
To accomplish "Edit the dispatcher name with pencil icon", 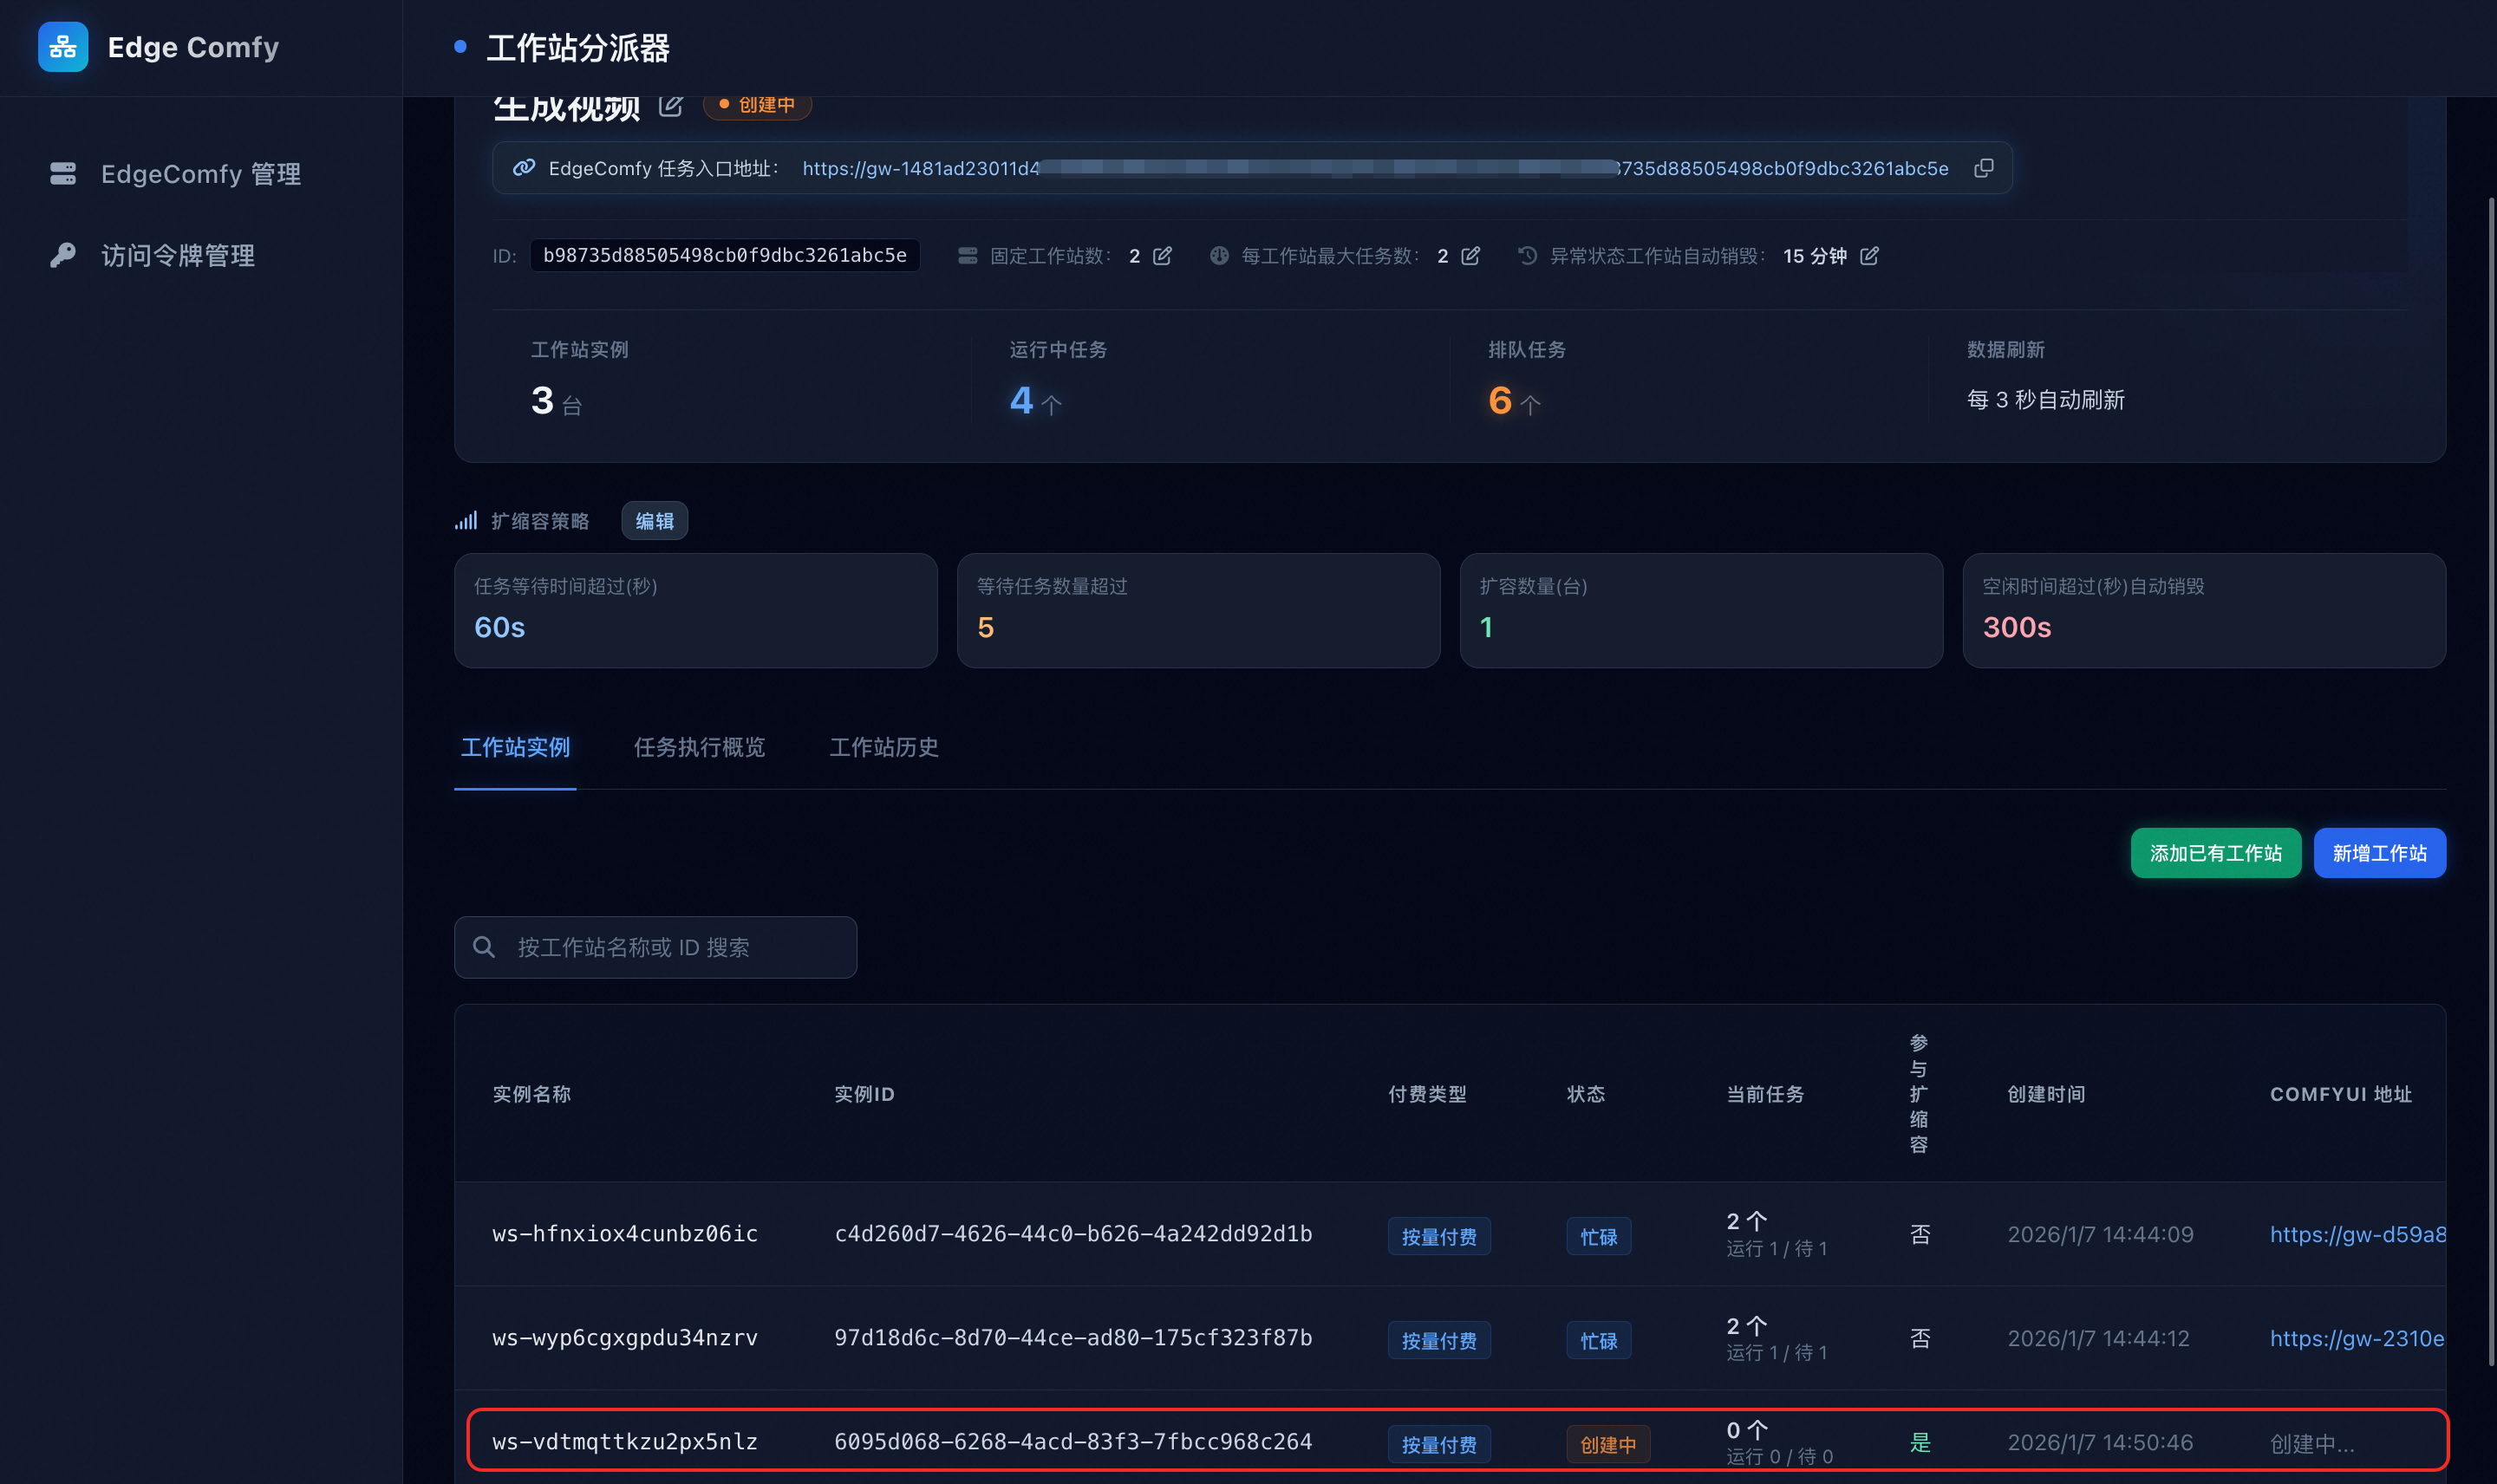I will 671,106.
